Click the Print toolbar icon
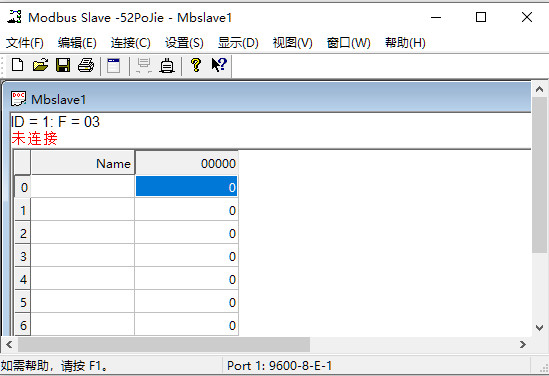This screenshot has width=549, height=376. [x=86, y=65]
